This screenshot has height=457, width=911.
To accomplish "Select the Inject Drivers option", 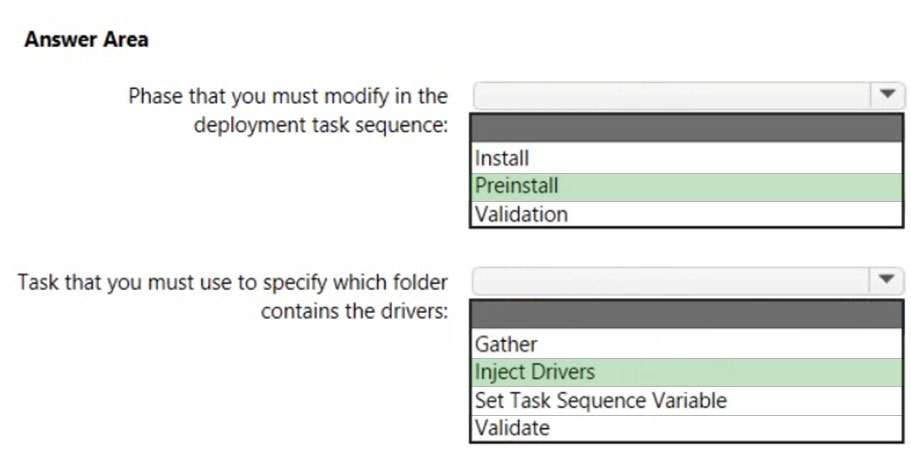I will [x=687, y=372].
